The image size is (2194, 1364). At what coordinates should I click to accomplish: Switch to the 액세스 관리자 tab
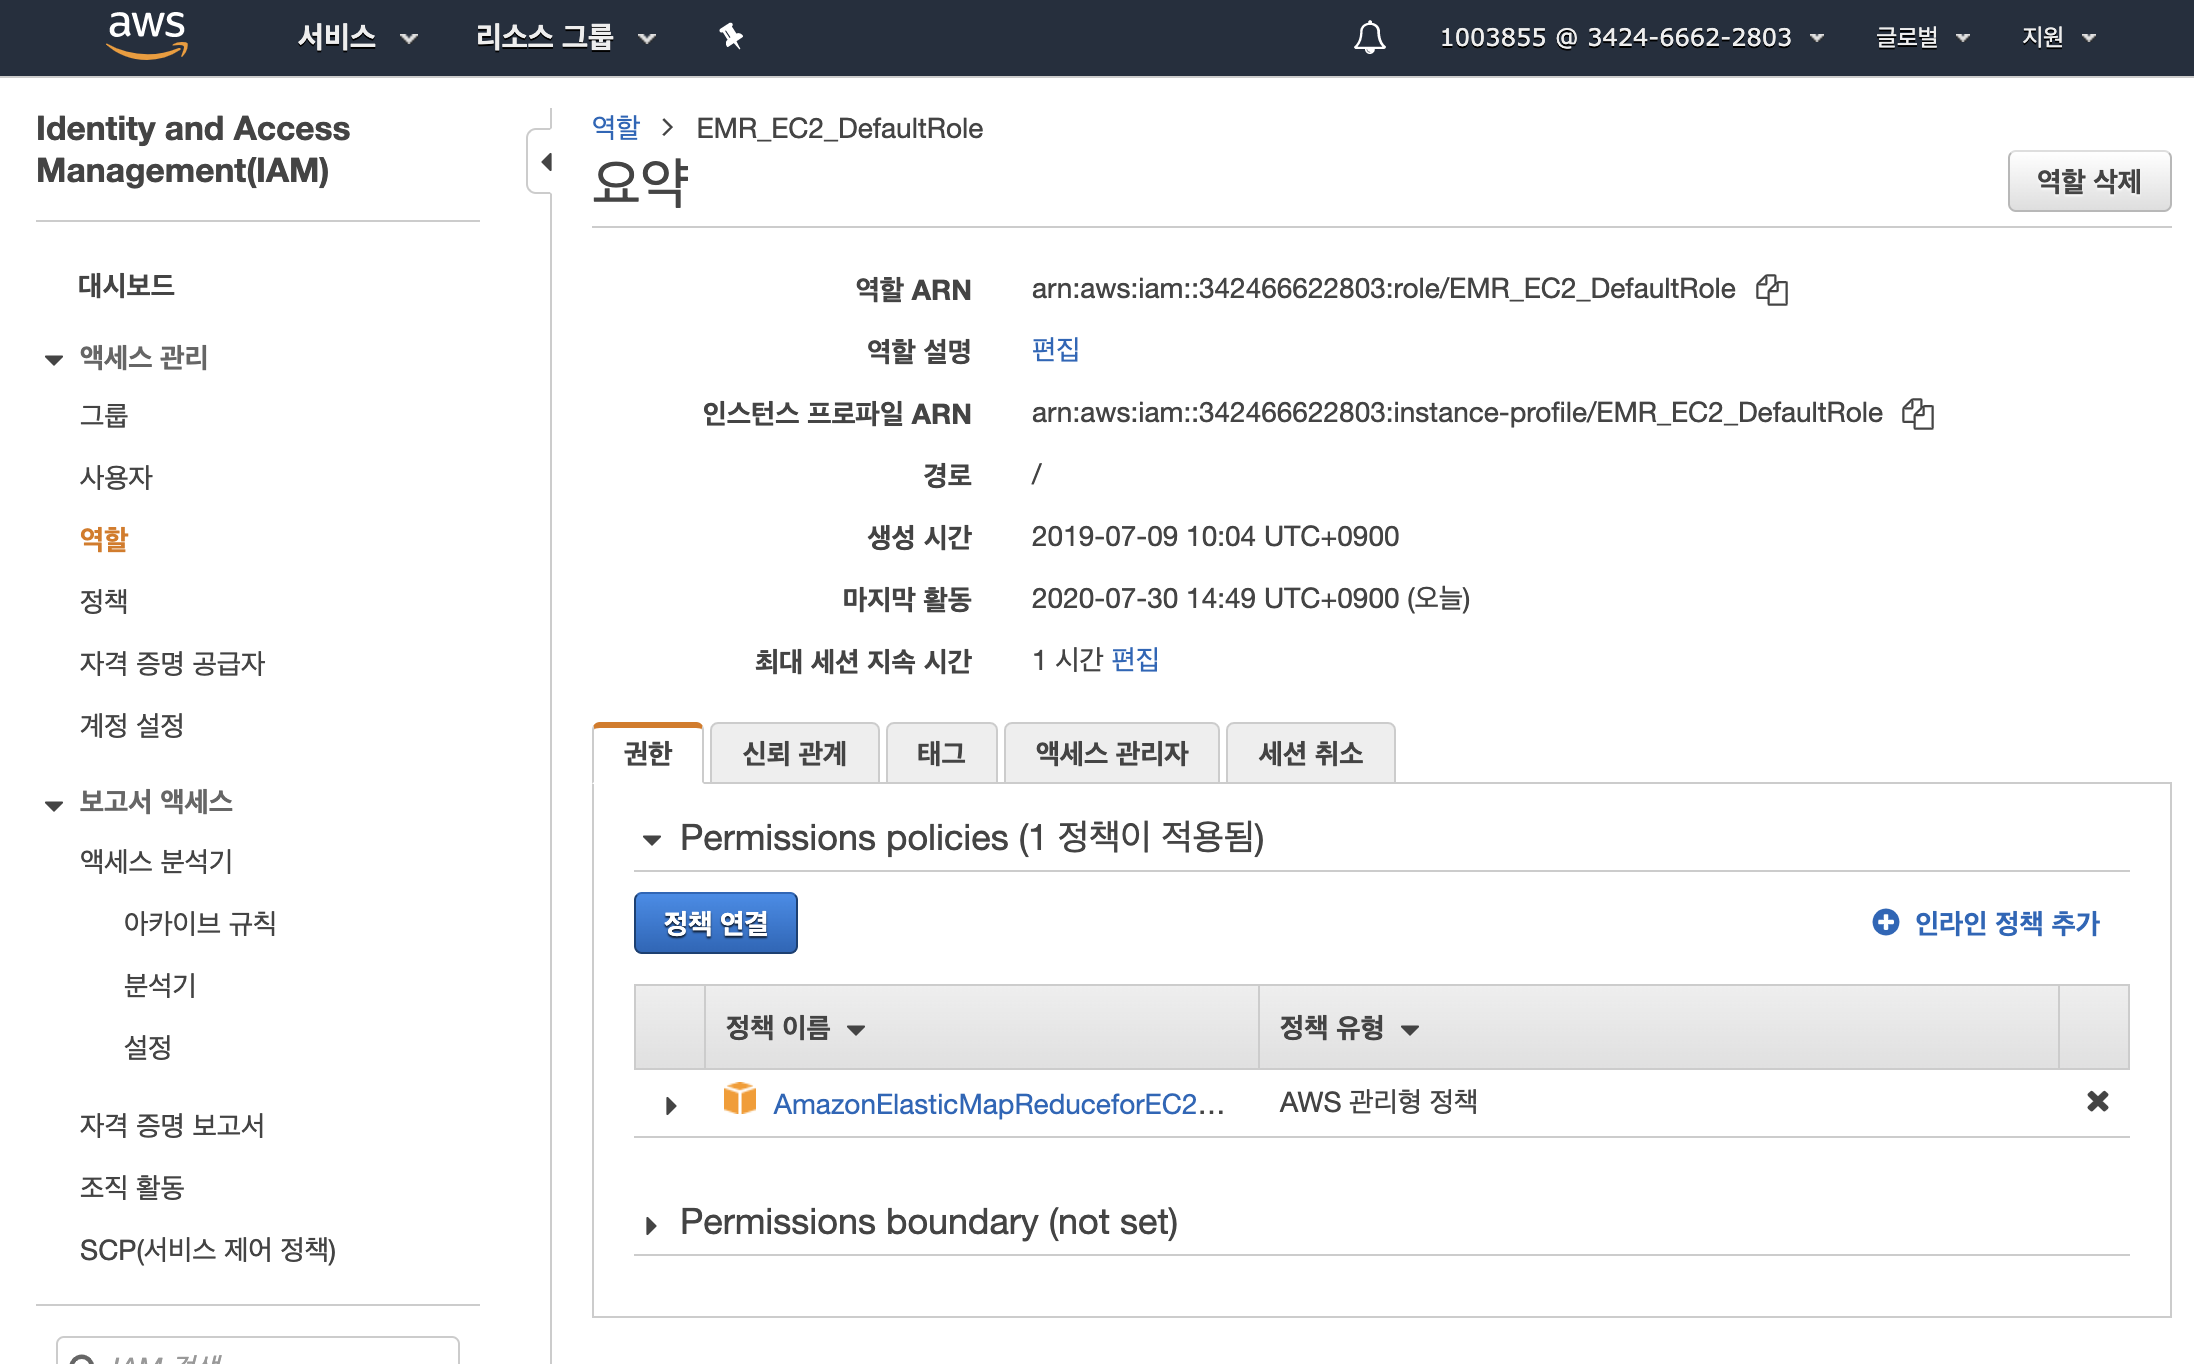[x=1111, y=753]
